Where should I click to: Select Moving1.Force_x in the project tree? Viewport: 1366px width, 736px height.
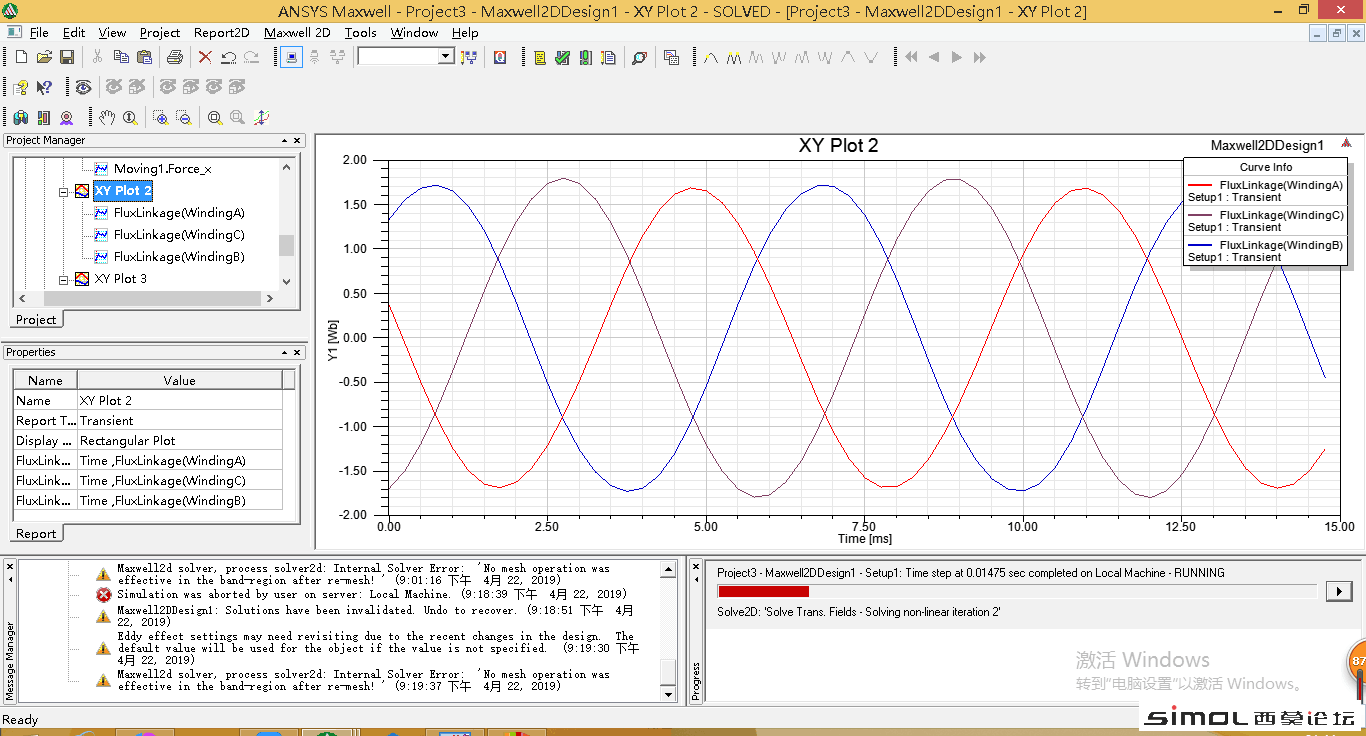162,169
